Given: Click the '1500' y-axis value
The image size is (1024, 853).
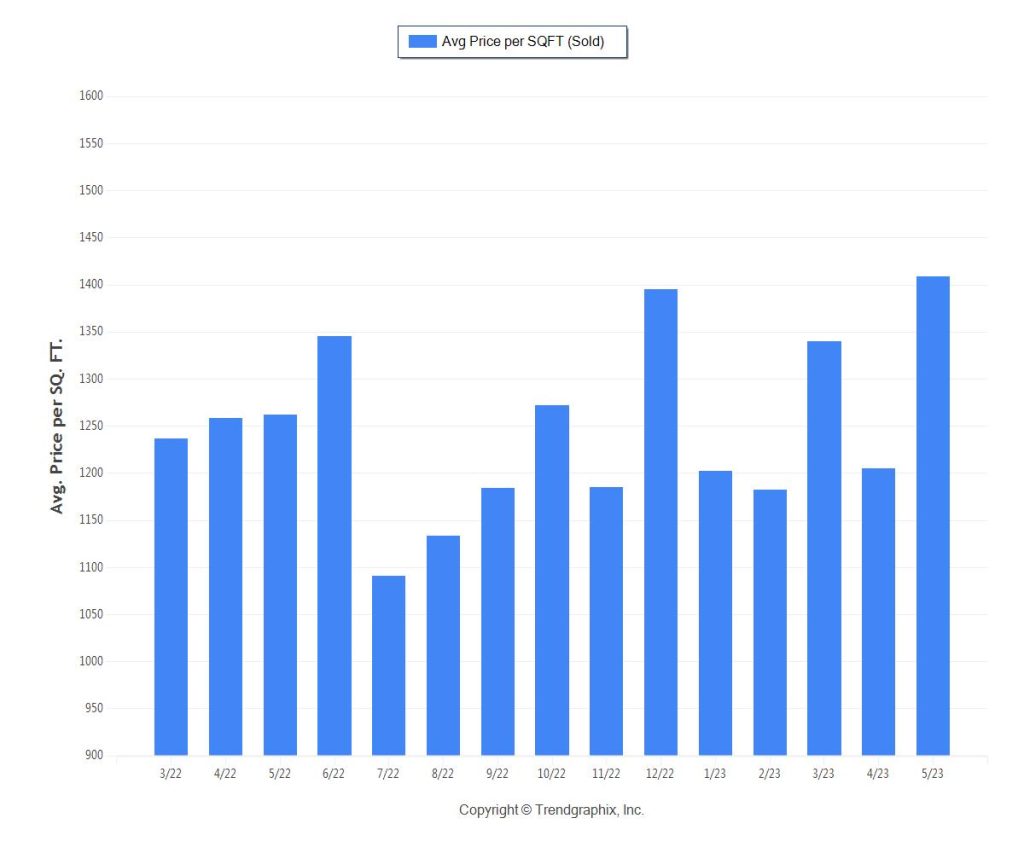Looking at the screenshot, I should [x=91, y=190].
